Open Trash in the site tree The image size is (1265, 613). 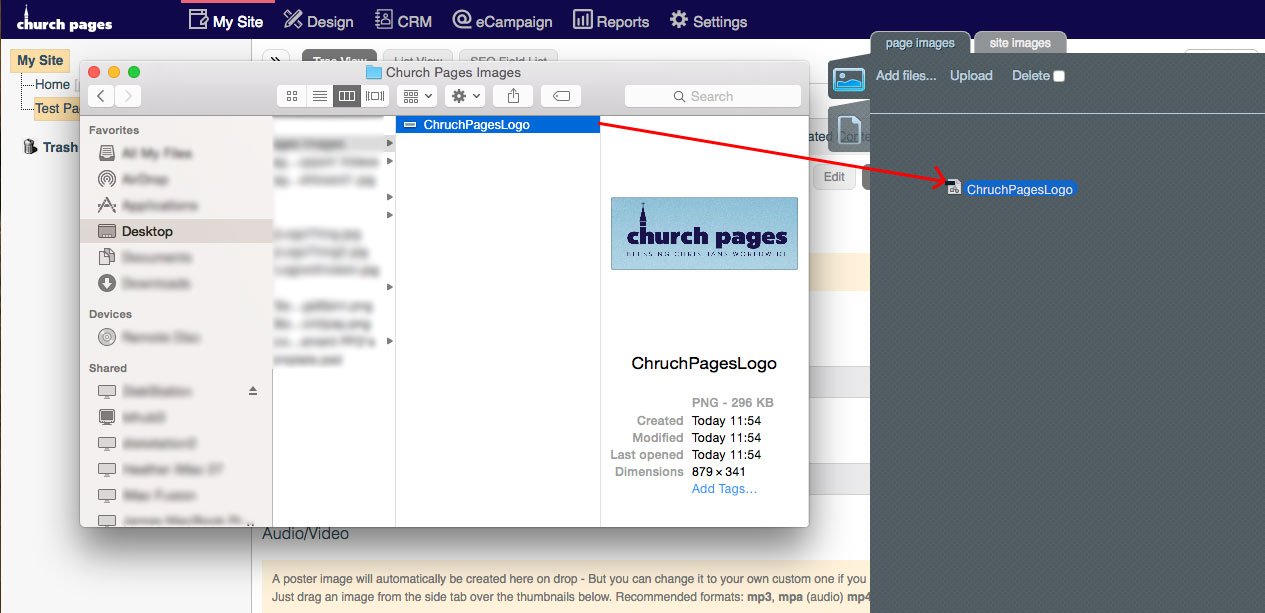[60, 147]
